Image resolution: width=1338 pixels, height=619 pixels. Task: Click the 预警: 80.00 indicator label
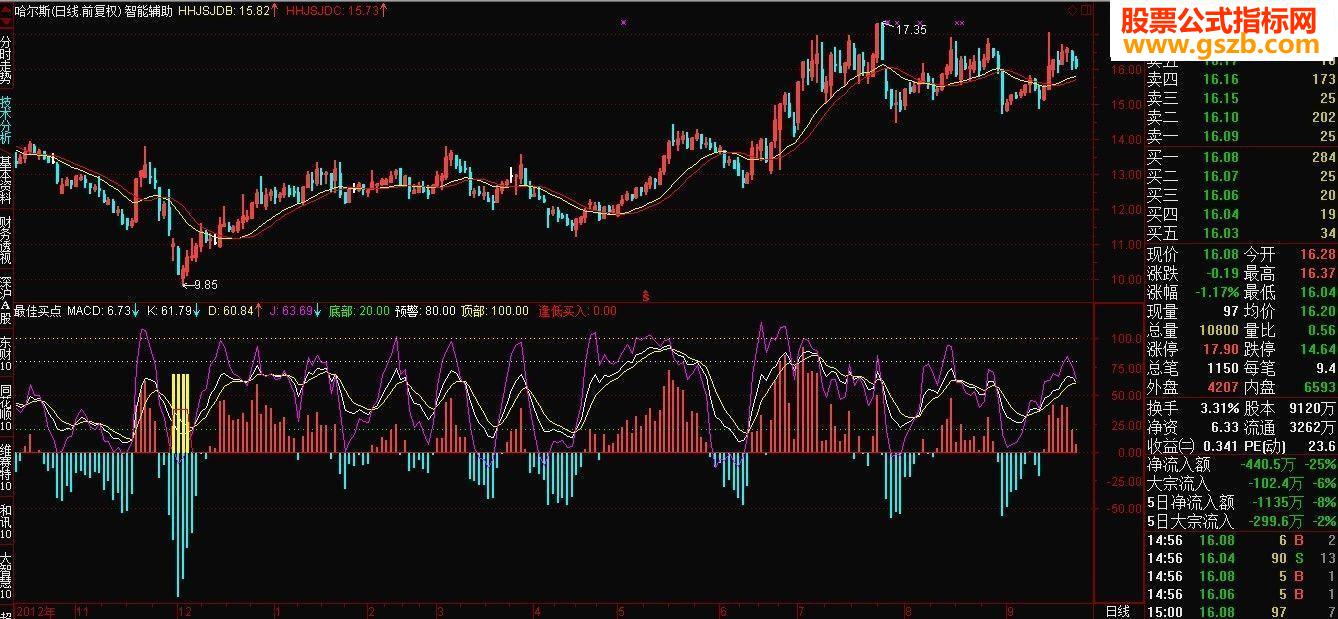[426, 311]
